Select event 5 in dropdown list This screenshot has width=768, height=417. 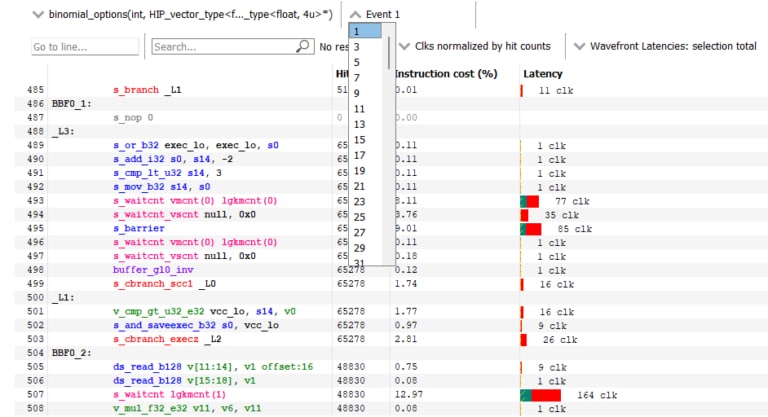[365, 62]
